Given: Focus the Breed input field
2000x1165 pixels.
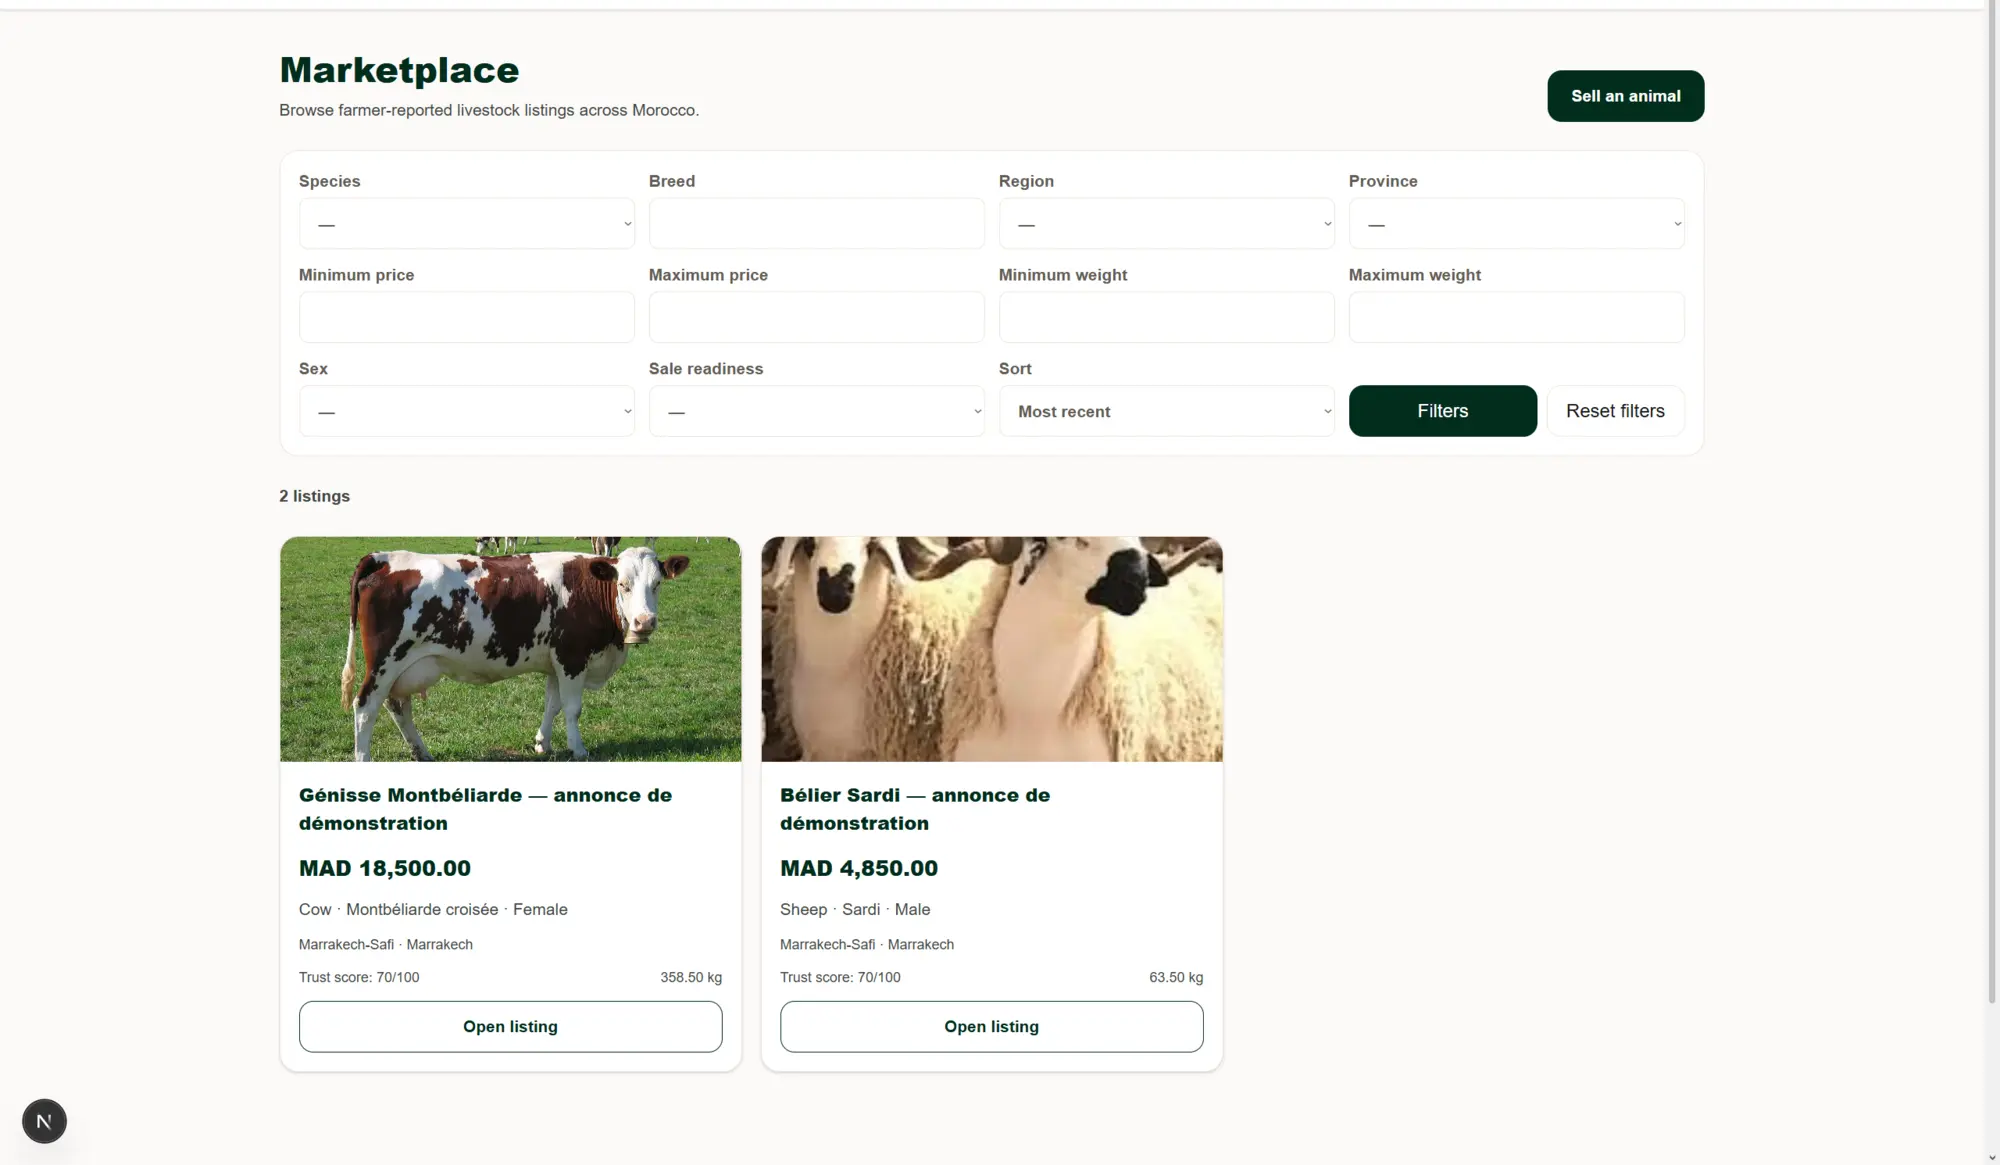Looking at the screenshot, I should 816,223.
